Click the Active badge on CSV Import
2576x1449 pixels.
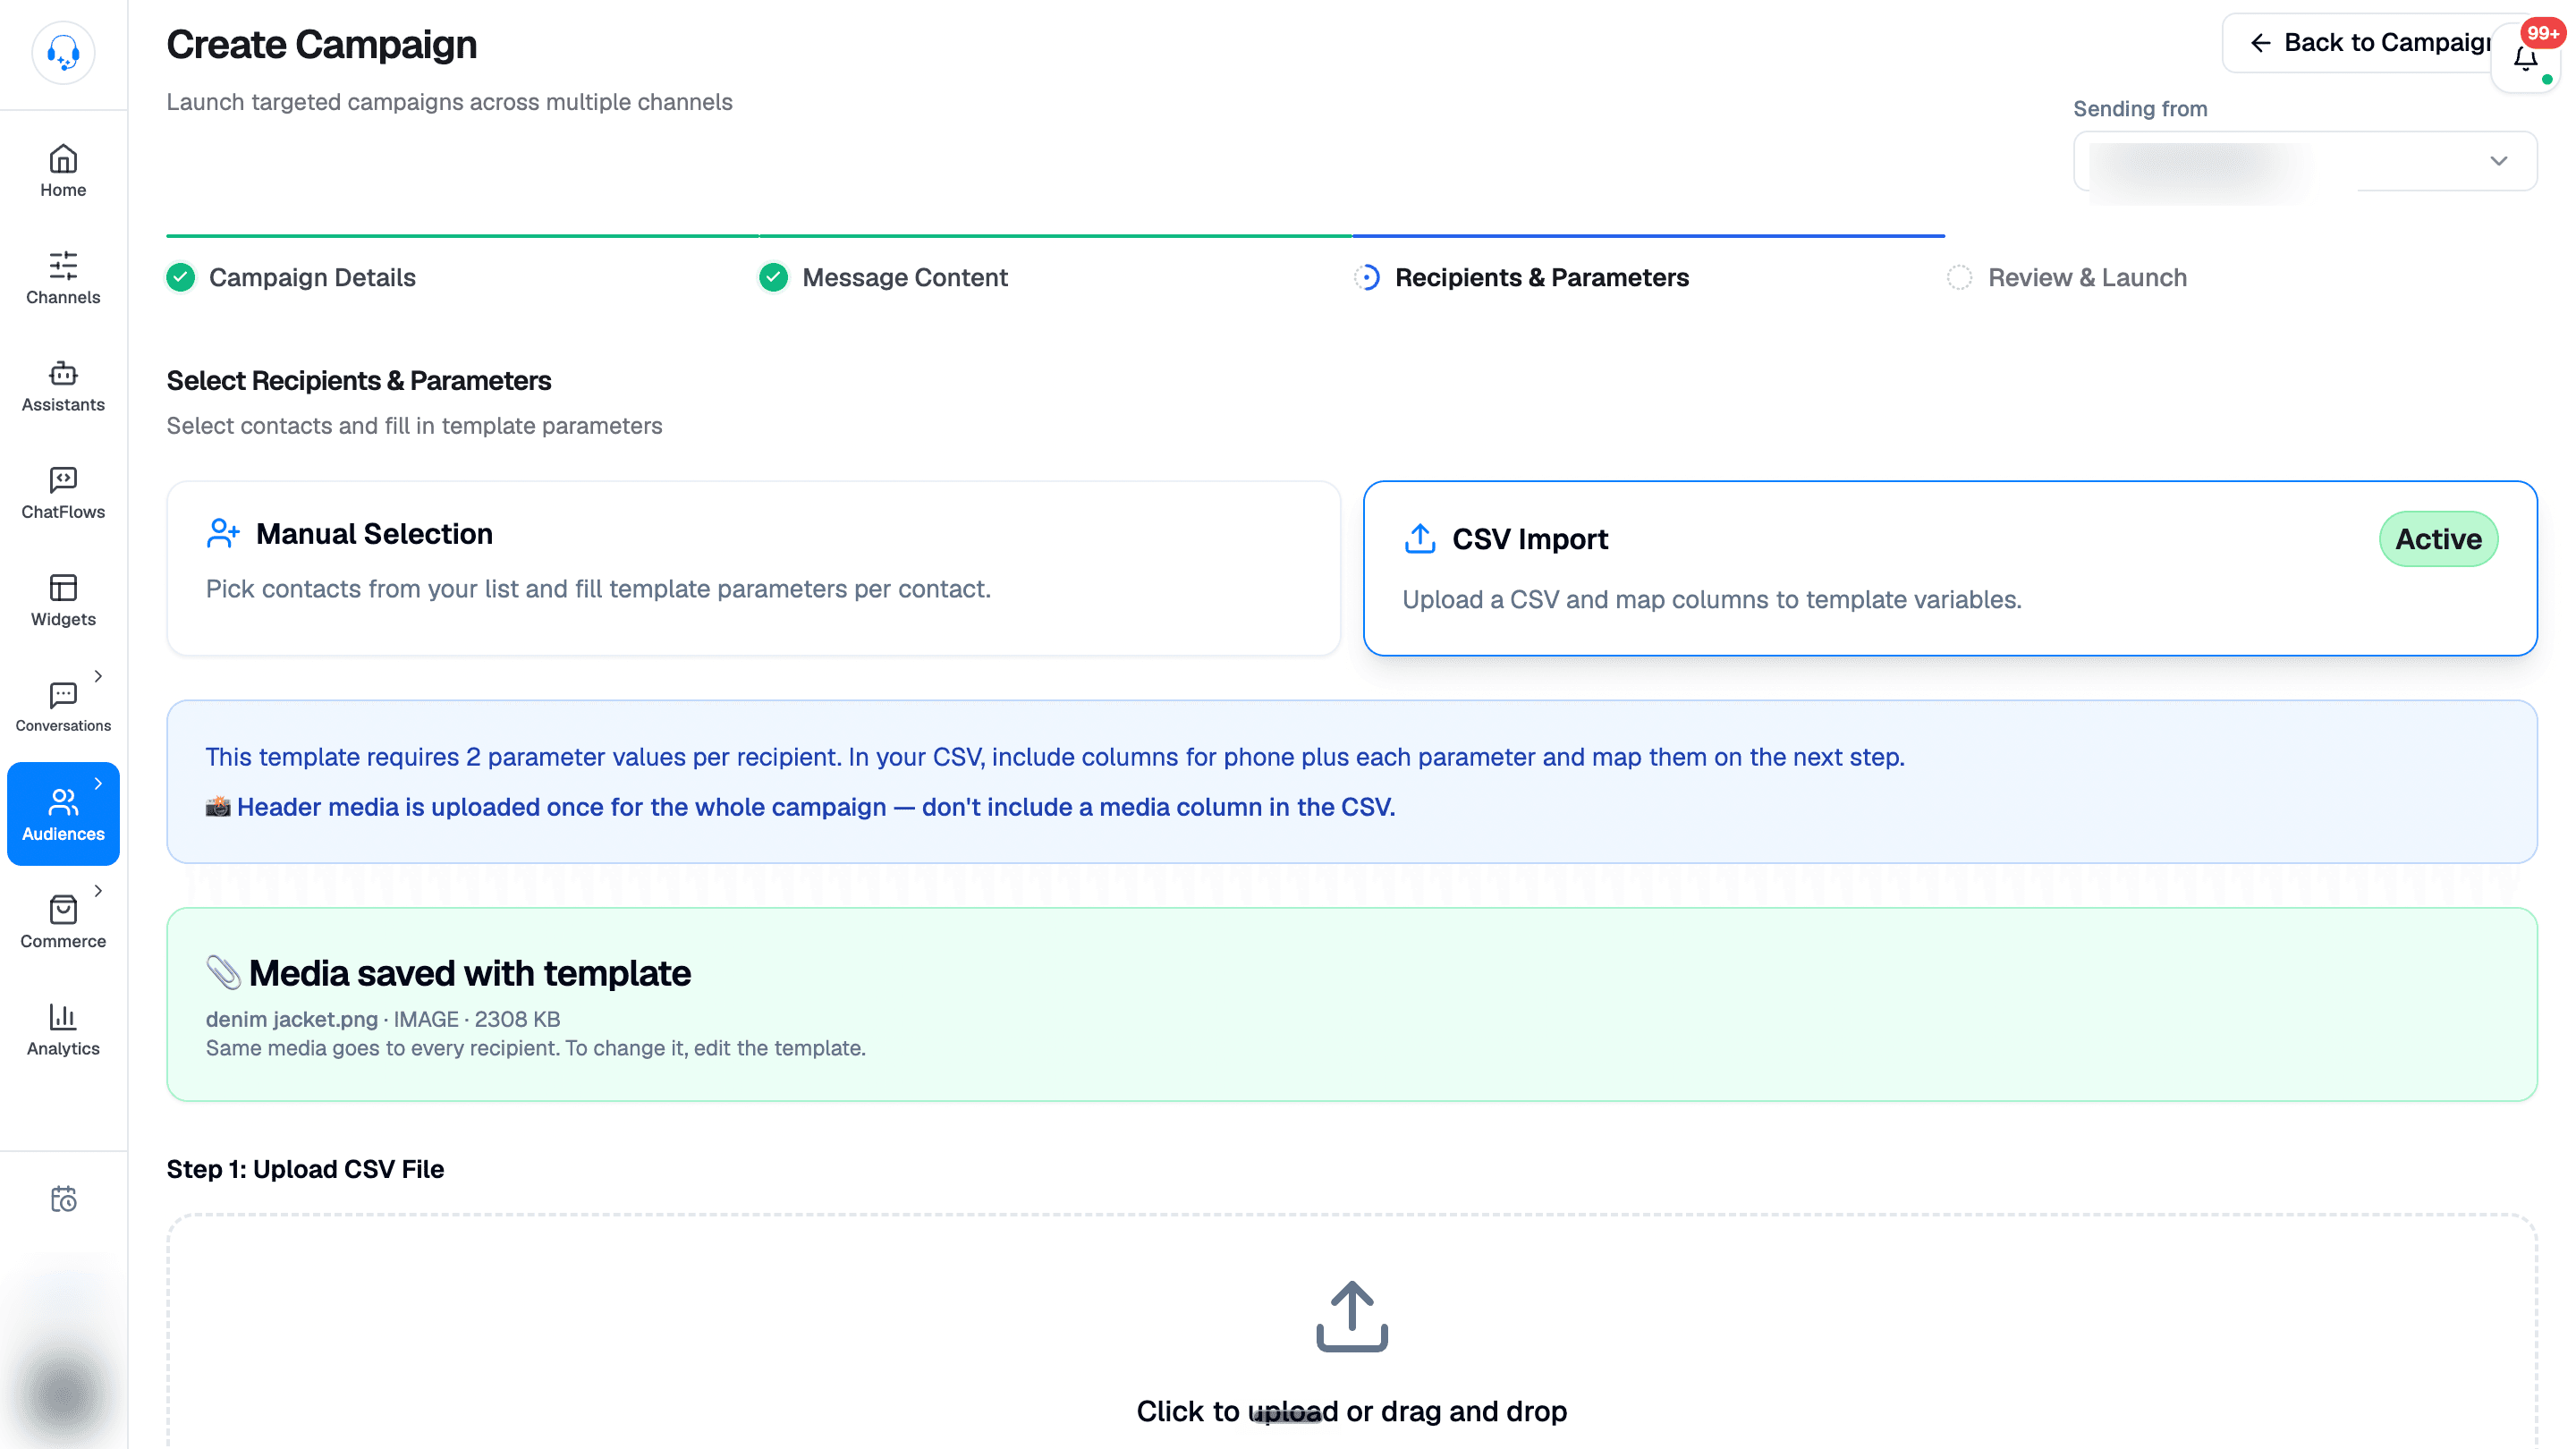[x=2438, y=539]
